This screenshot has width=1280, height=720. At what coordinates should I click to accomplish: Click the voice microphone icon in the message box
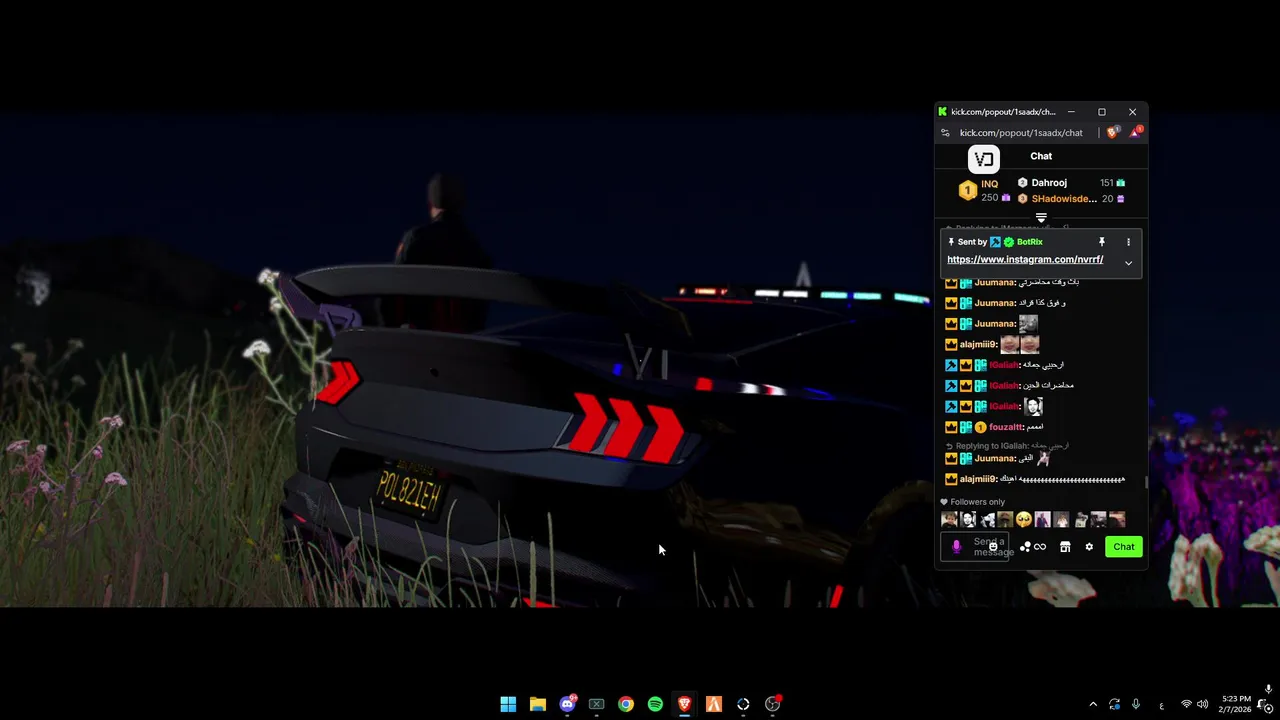click(x=956, y=547)
